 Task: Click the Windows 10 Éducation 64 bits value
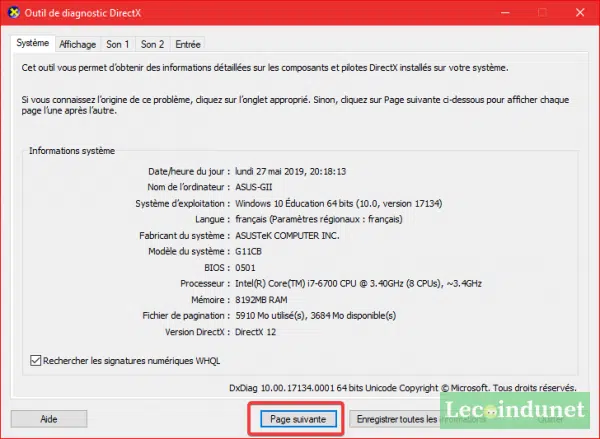click(339, 203)
